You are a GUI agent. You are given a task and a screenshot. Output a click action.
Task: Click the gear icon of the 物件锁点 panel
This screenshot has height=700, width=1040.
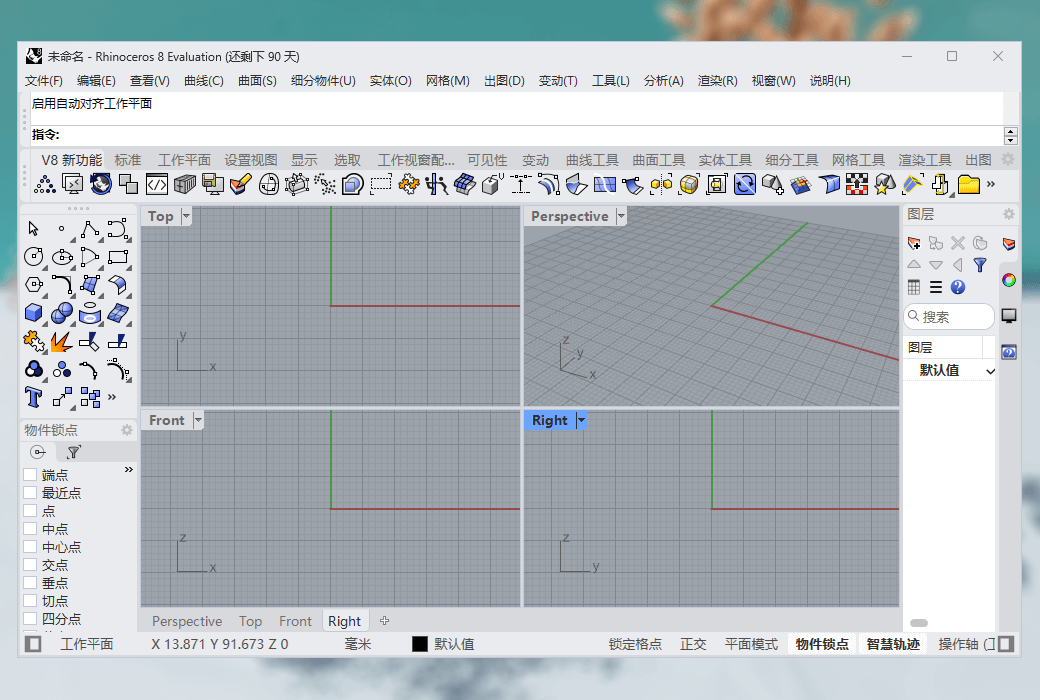pos(127,430)
